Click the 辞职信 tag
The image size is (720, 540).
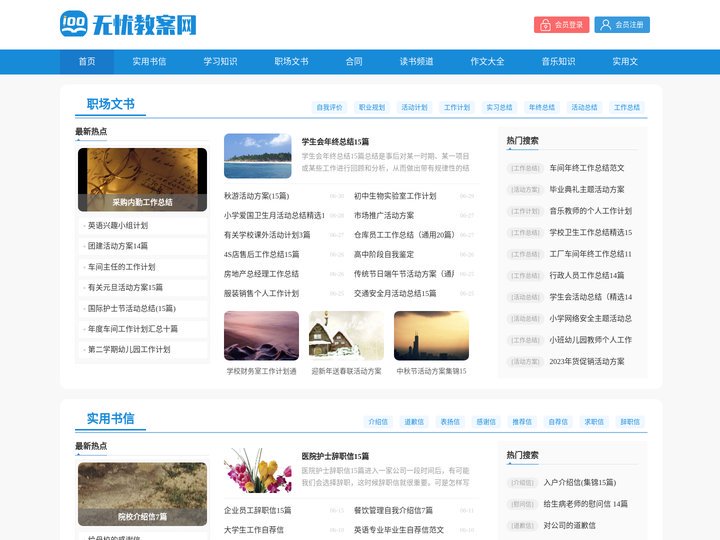point(630,422)
